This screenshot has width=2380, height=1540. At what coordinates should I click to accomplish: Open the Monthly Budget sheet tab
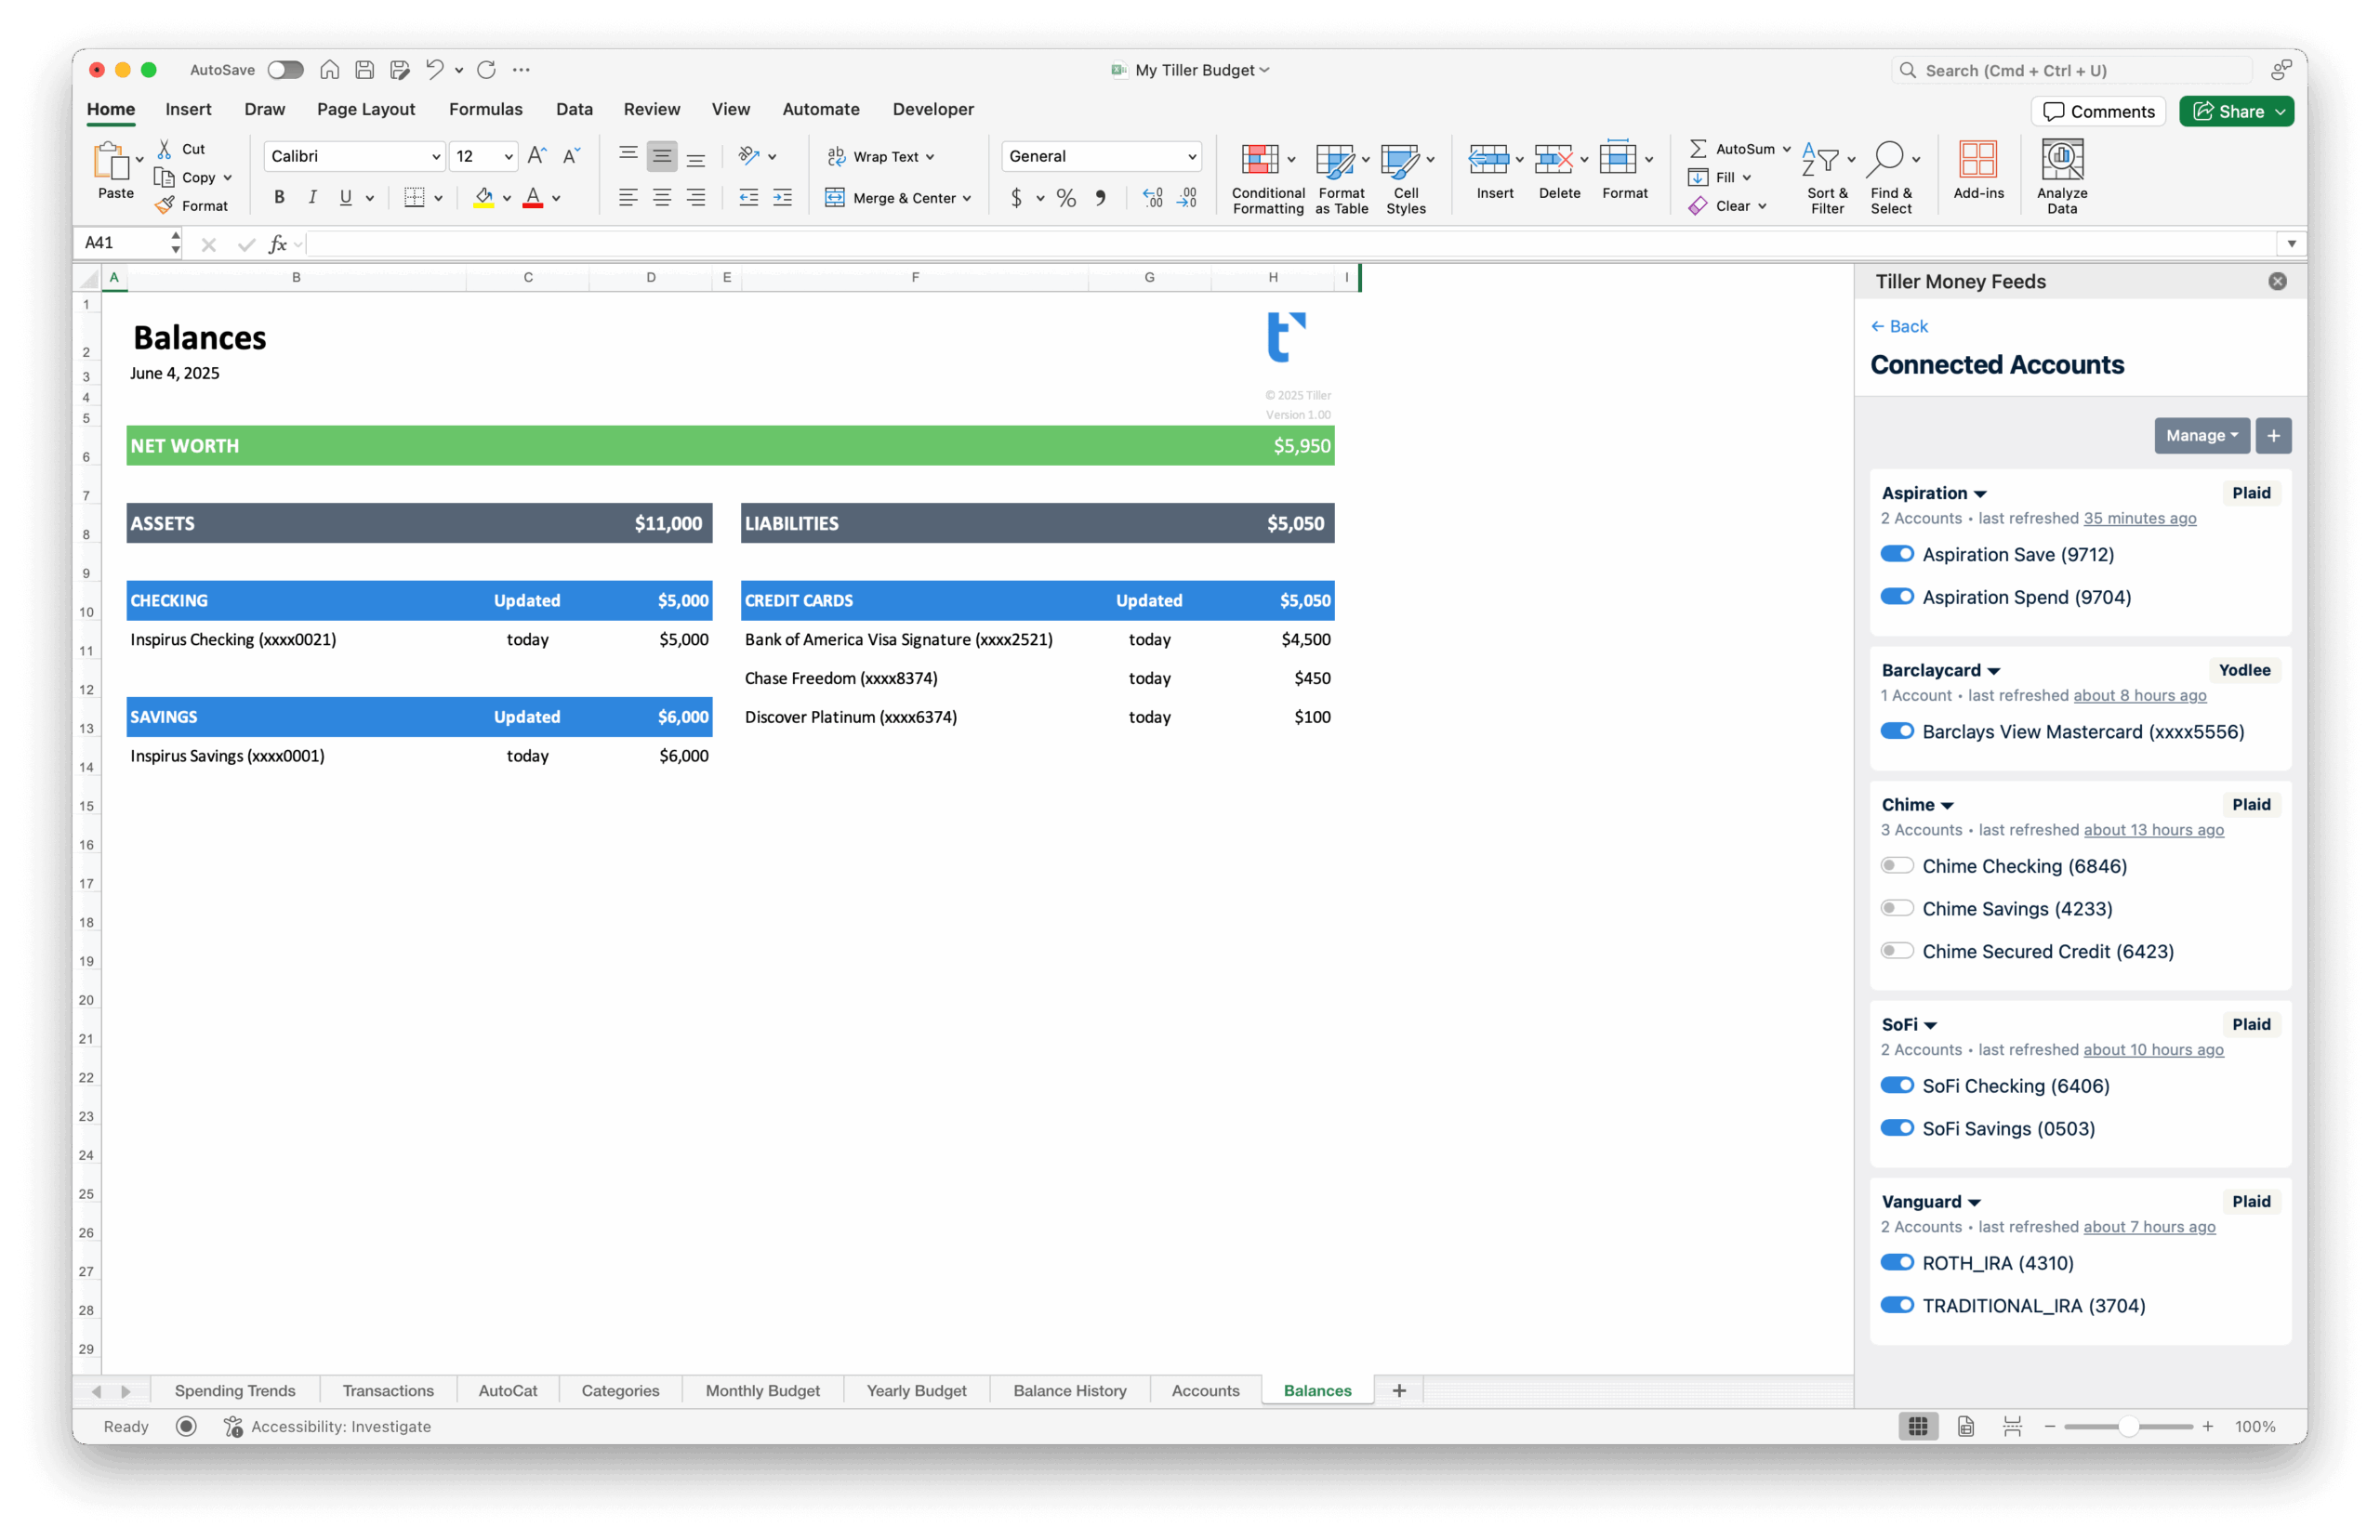[762, 1390]
